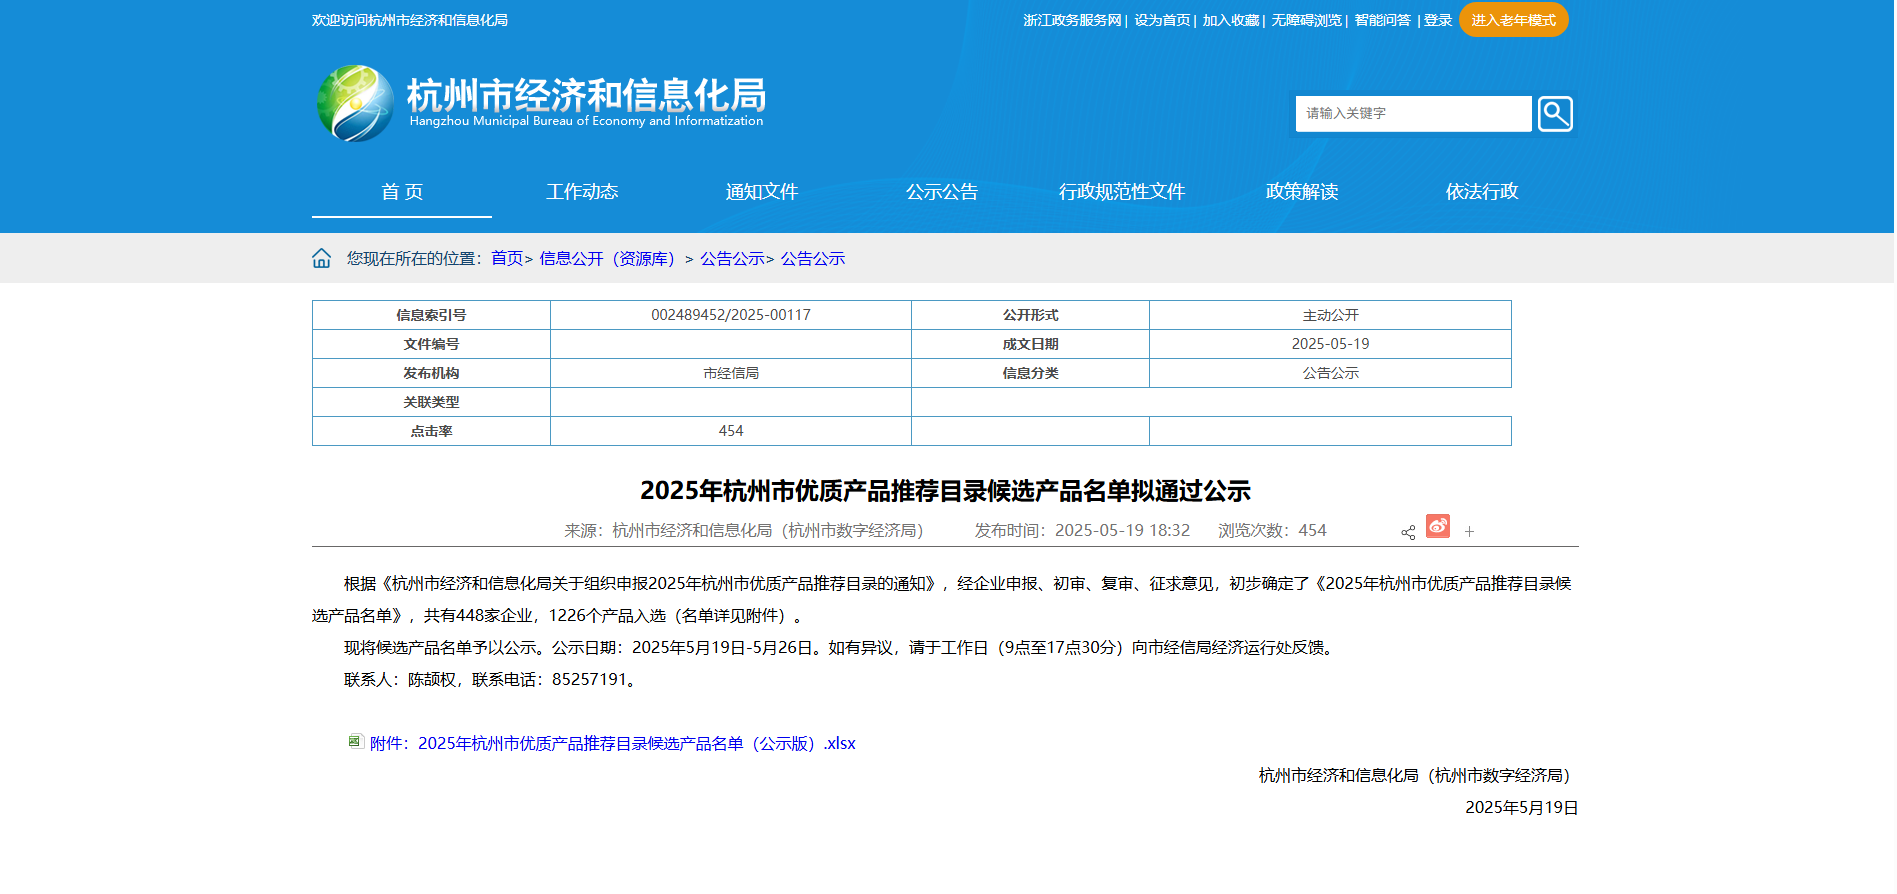Share article via red Weibo icon

tap(1437, 526)
